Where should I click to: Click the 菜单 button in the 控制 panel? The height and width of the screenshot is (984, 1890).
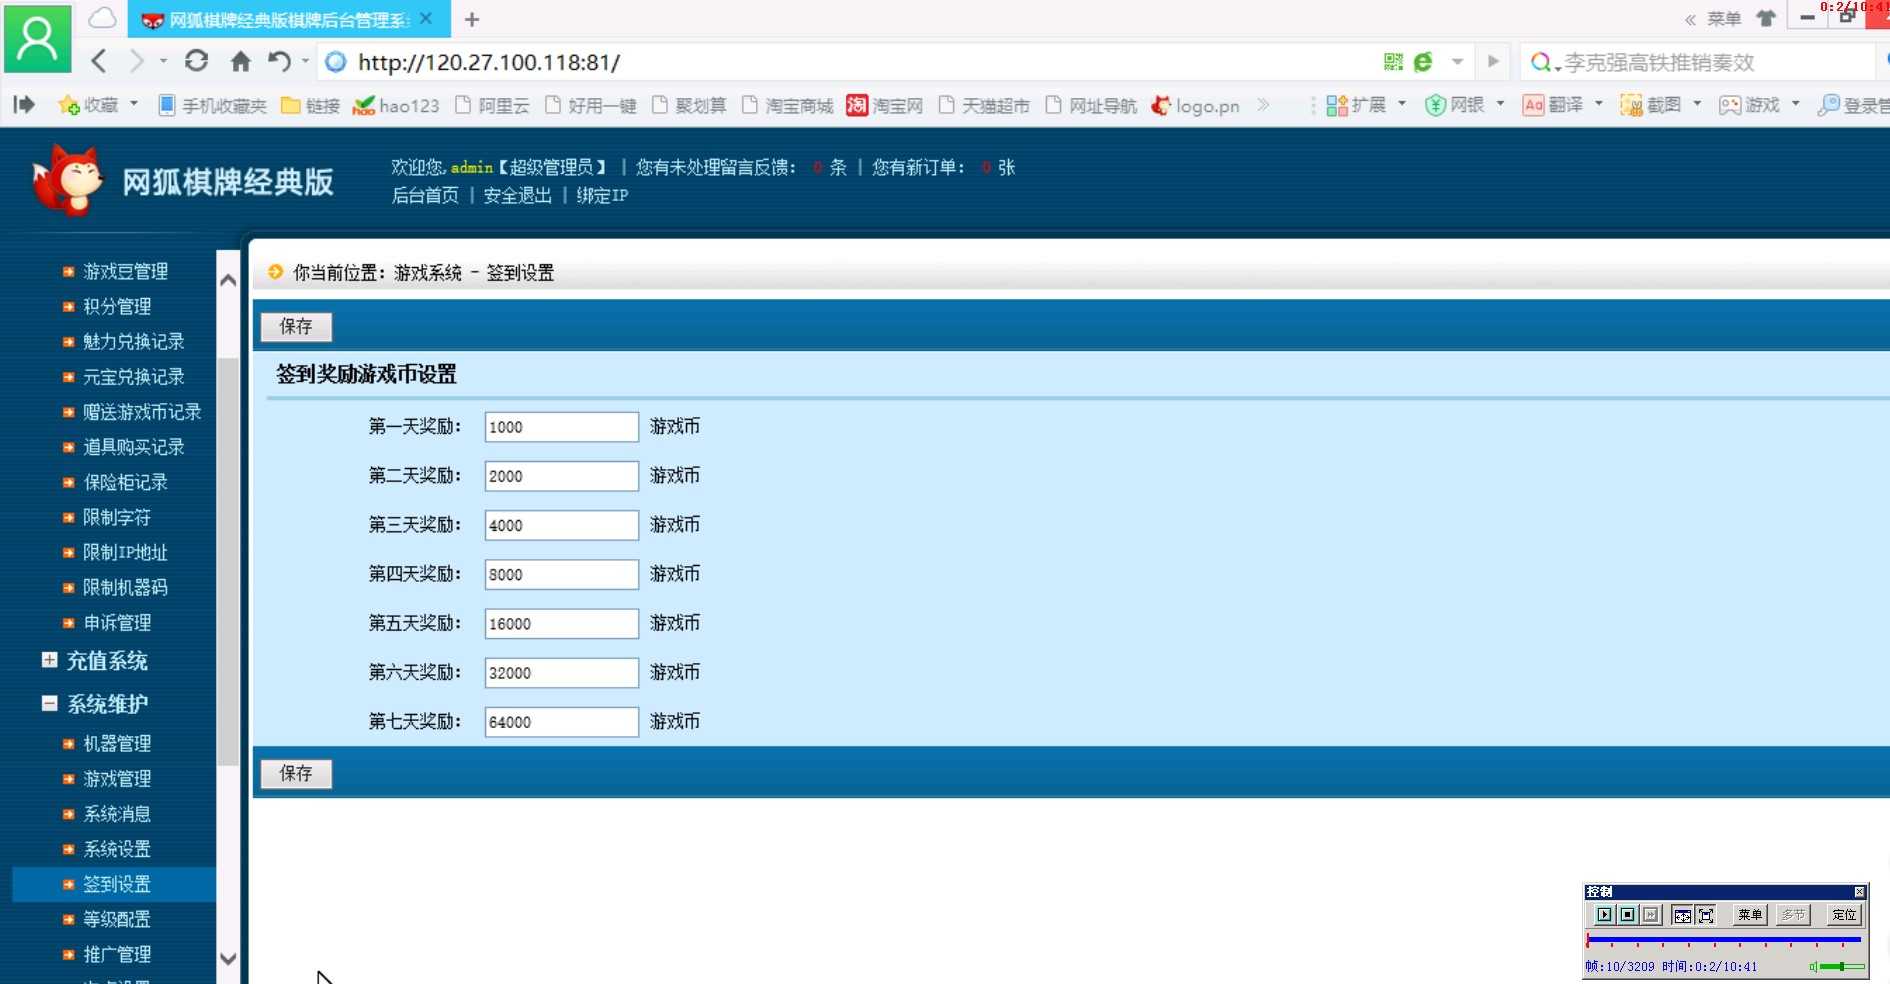coord(1750,915)
